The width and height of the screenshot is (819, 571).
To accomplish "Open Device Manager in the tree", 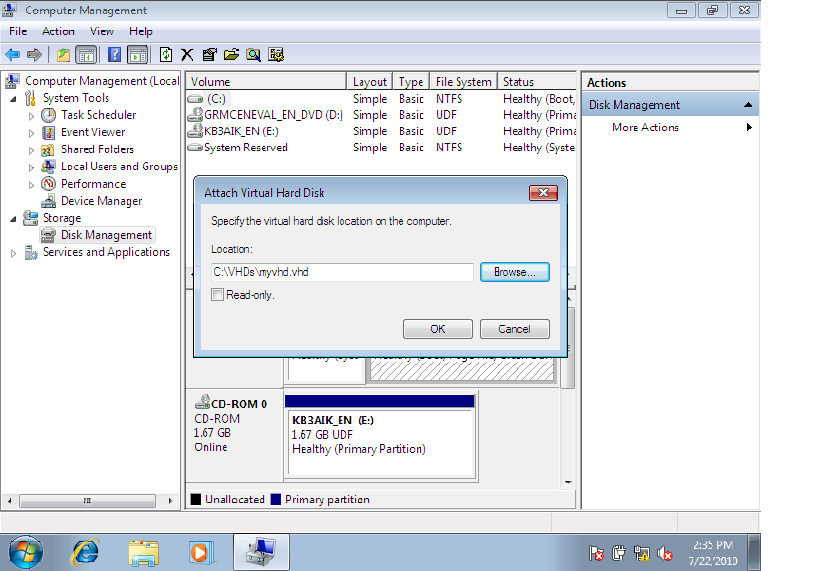I will click(x=101, y=201).
